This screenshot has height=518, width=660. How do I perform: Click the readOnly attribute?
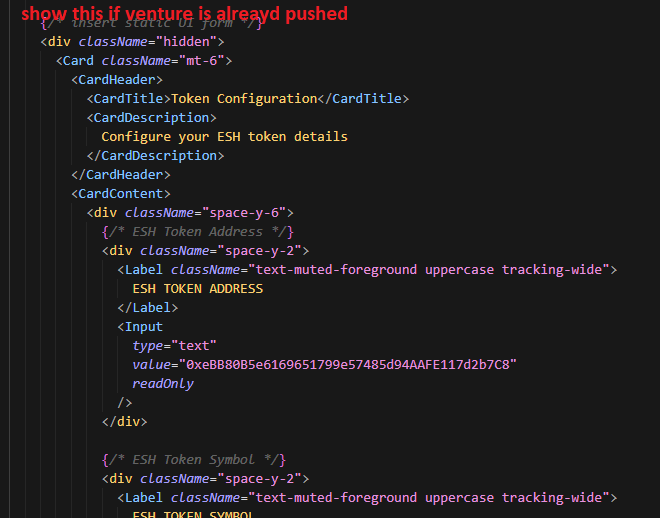click(163, 384)
